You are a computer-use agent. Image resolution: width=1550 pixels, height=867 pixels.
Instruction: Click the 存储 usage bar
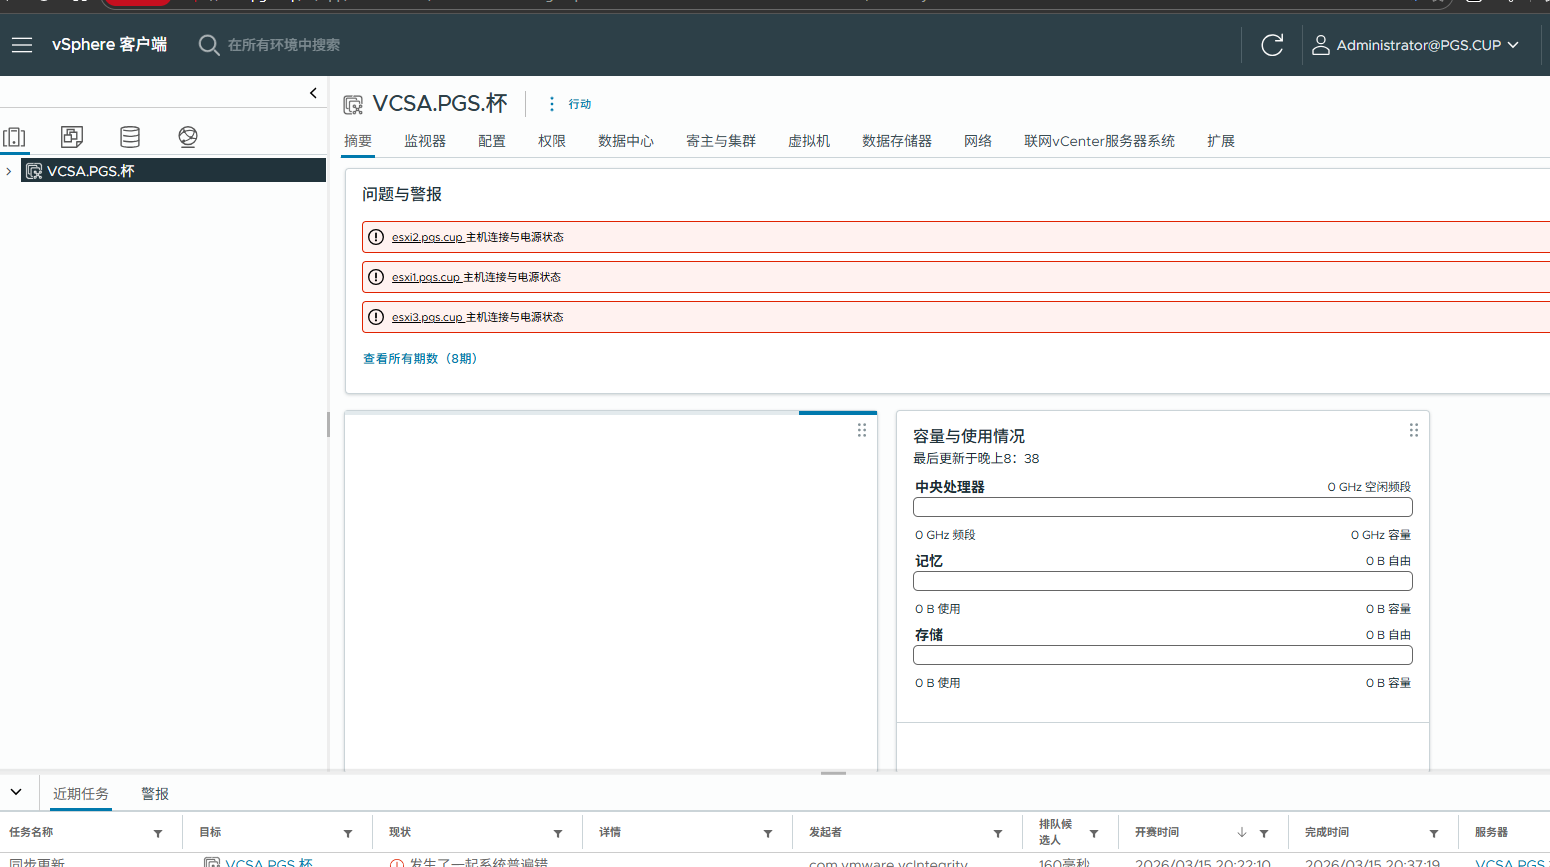(1163, 655)
